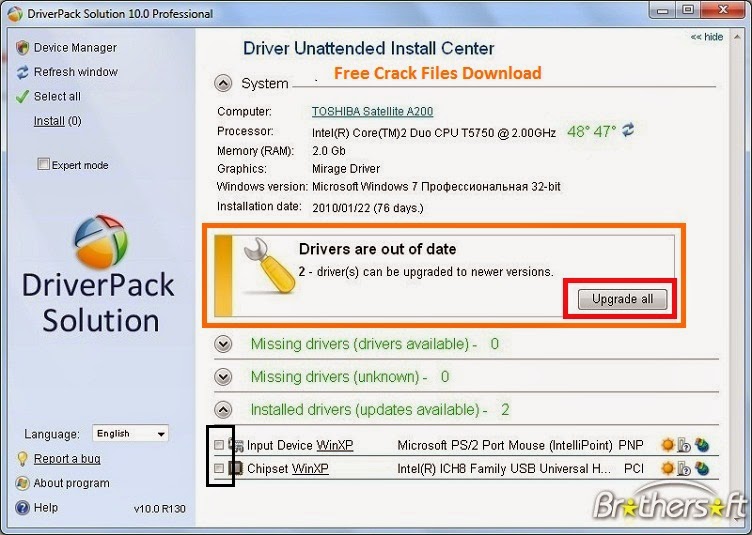Viewport: 752px width, 535px height.
Task: Click the PNP label in Input Device row
Action: tap(631, 445)
